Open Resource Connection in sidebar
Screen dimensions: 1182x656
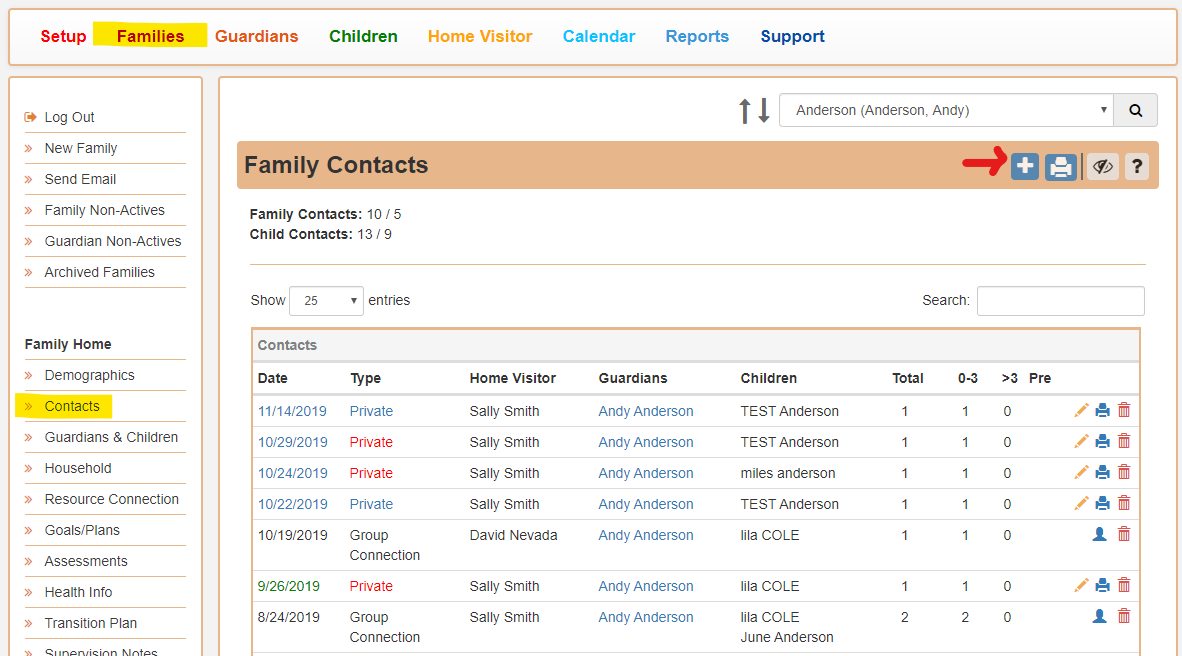(112, 498)
